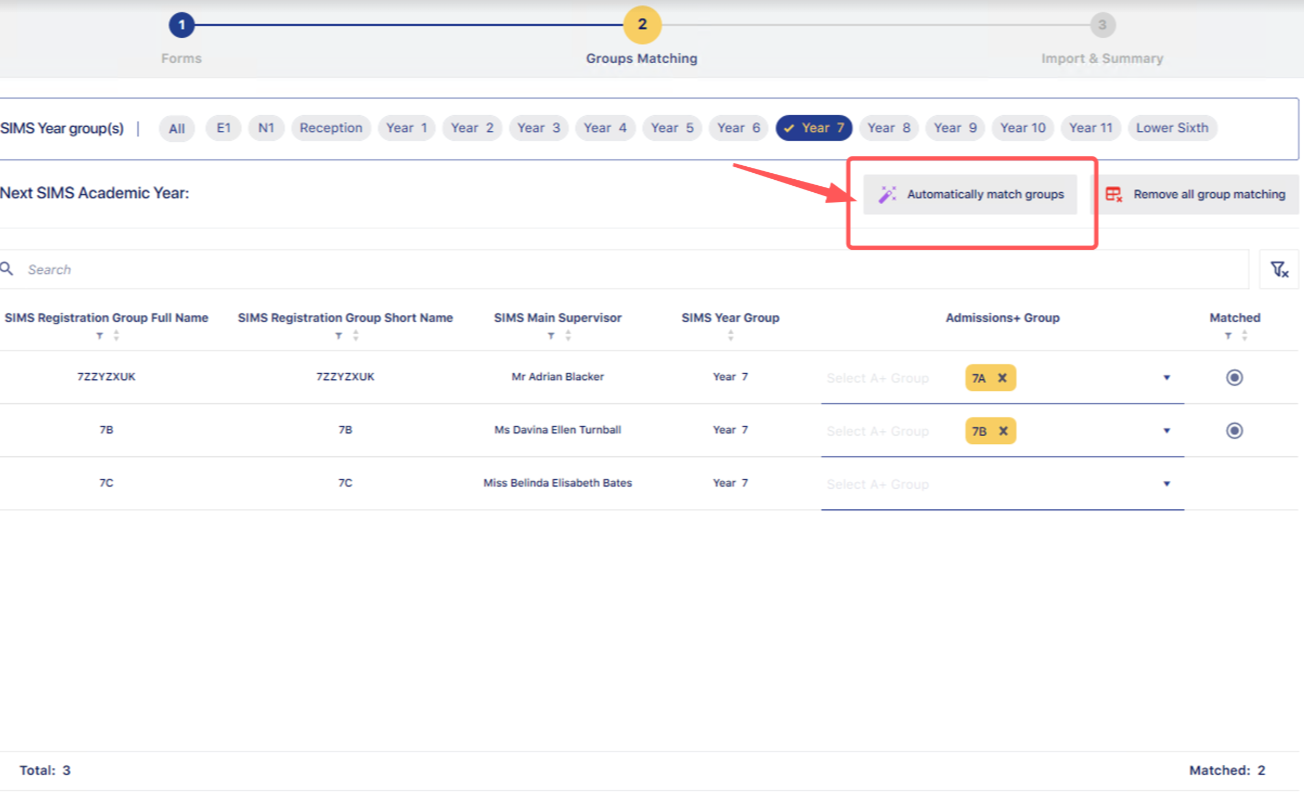Select the E1 year group chip

(223, 128)
